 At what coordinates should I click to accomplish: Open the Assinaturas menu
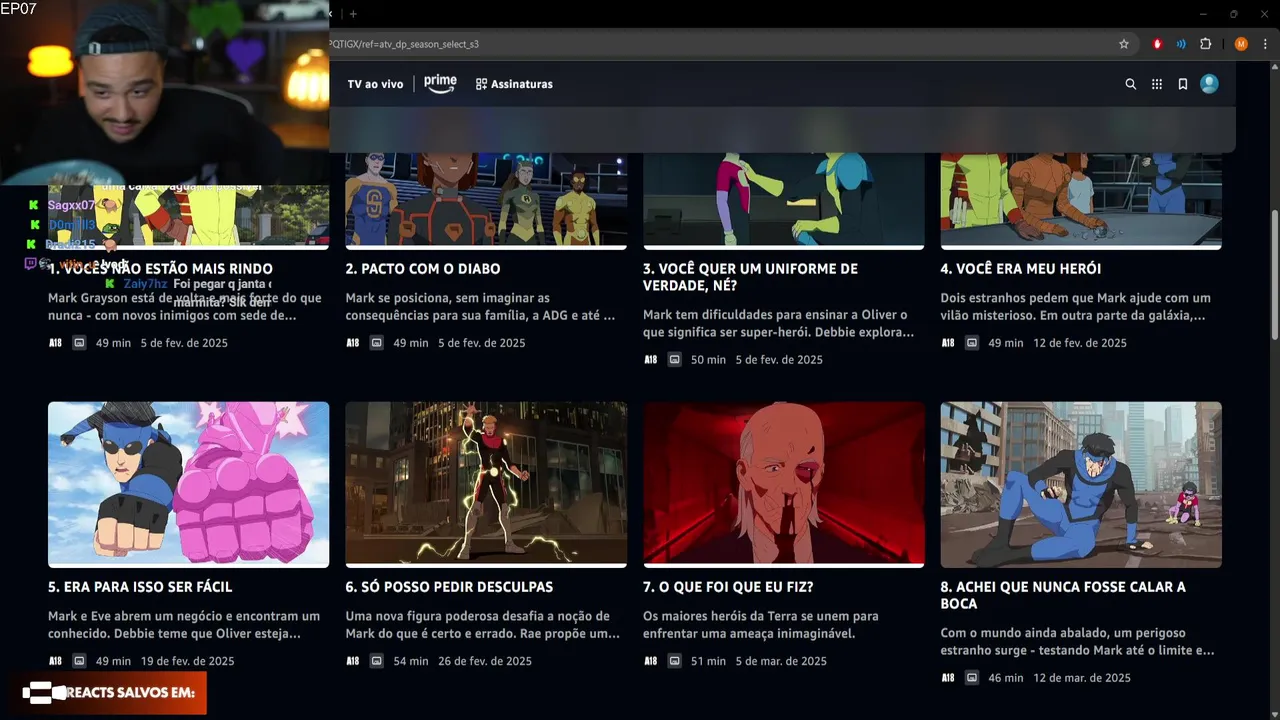(x=514, y=84)
